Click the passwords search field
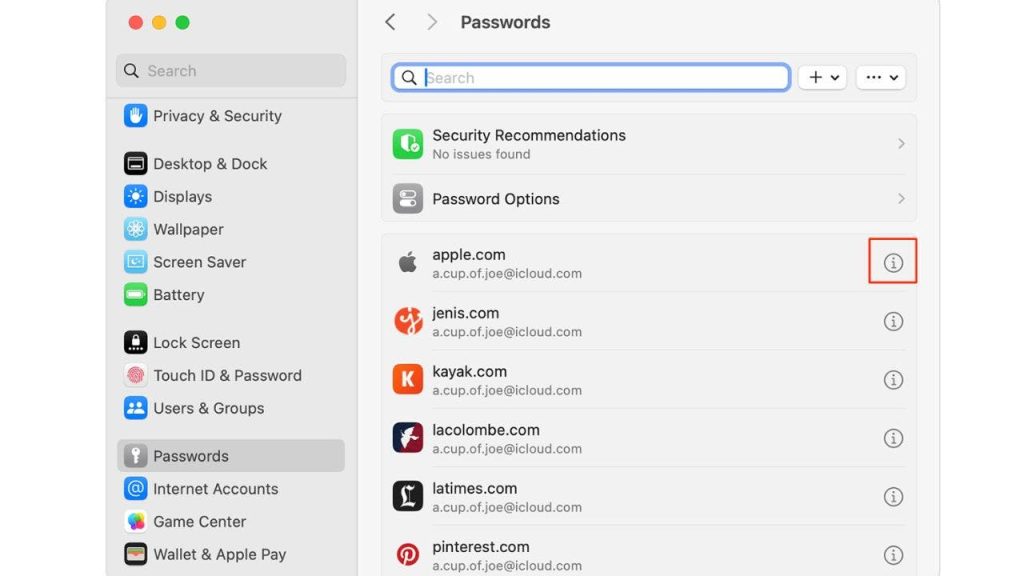The image size is (1024, 576). (x=600, y=78)
